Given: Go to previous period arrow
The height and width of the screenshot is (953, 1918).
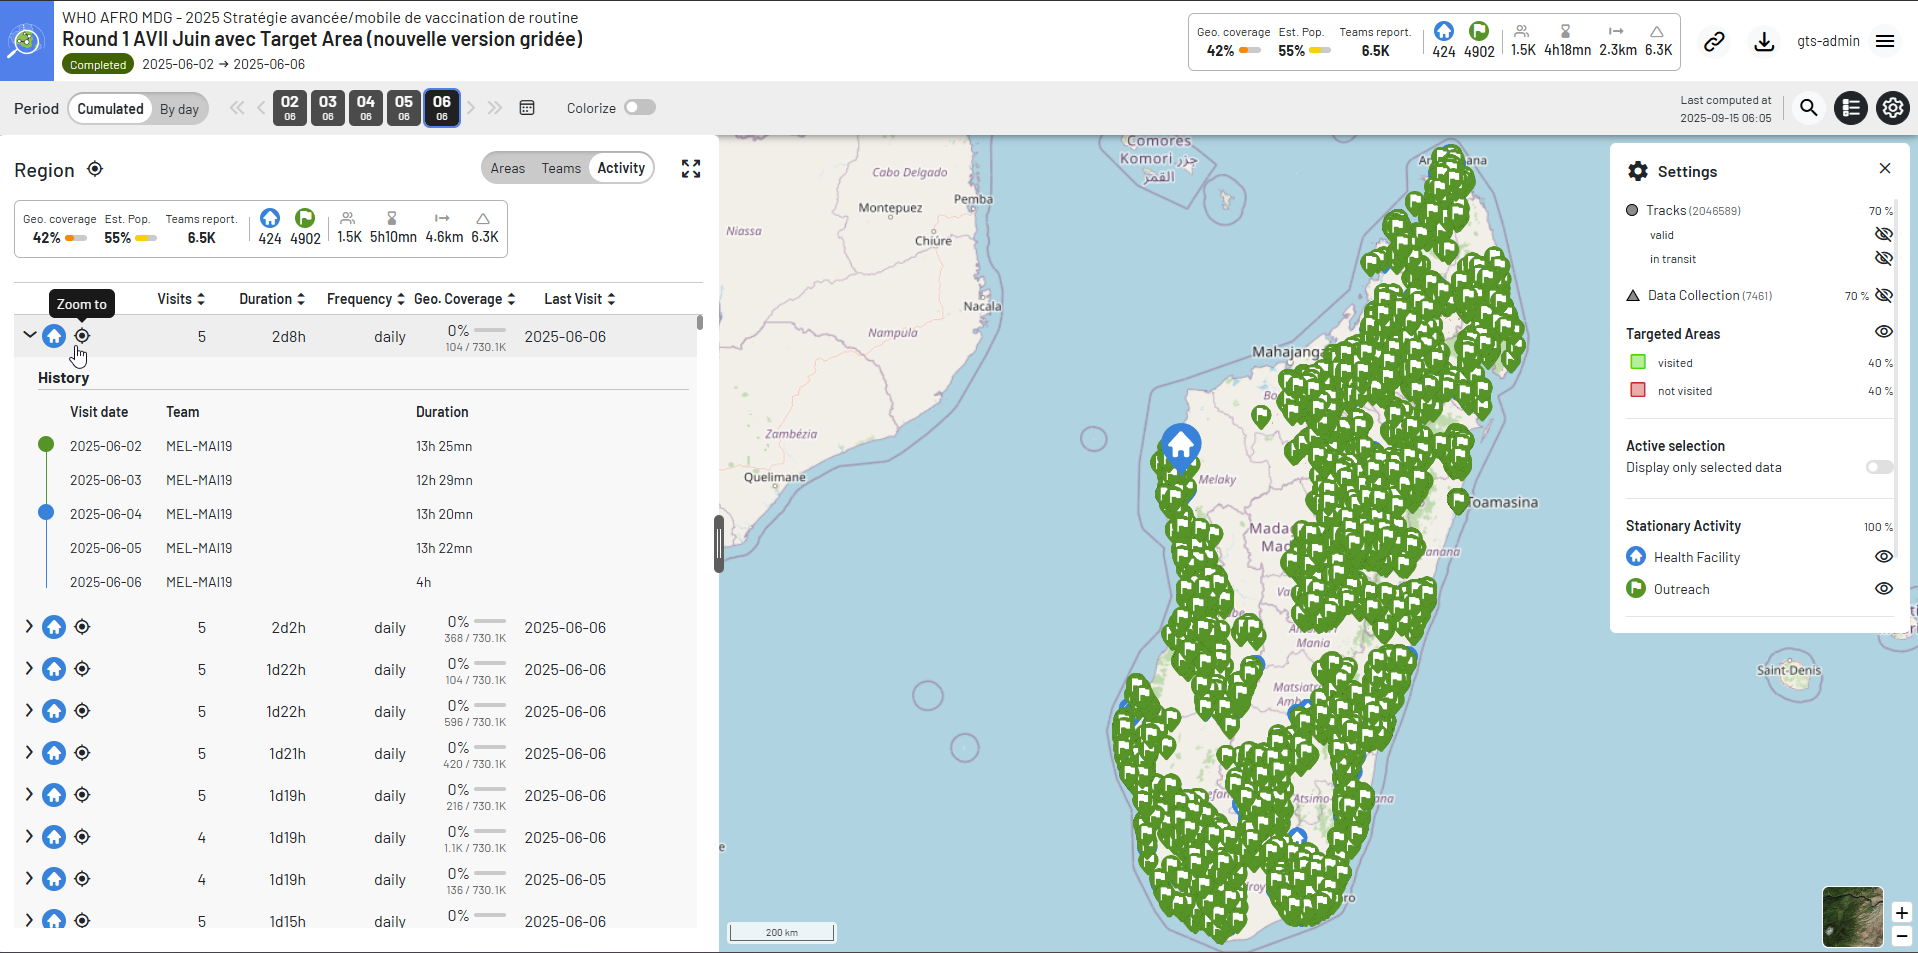Looking at the screenshot, I should (x=261, y=108).
